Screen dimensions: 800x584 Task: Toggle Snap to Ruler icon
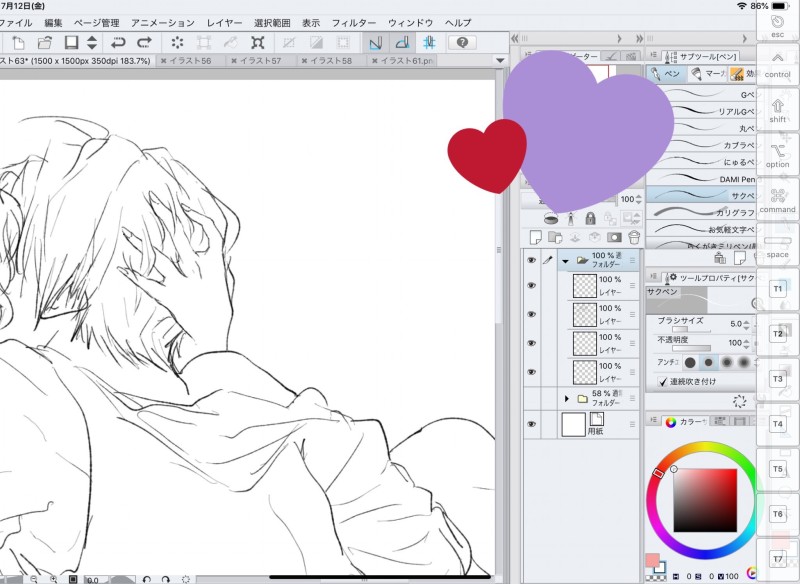tap(376, 43)
